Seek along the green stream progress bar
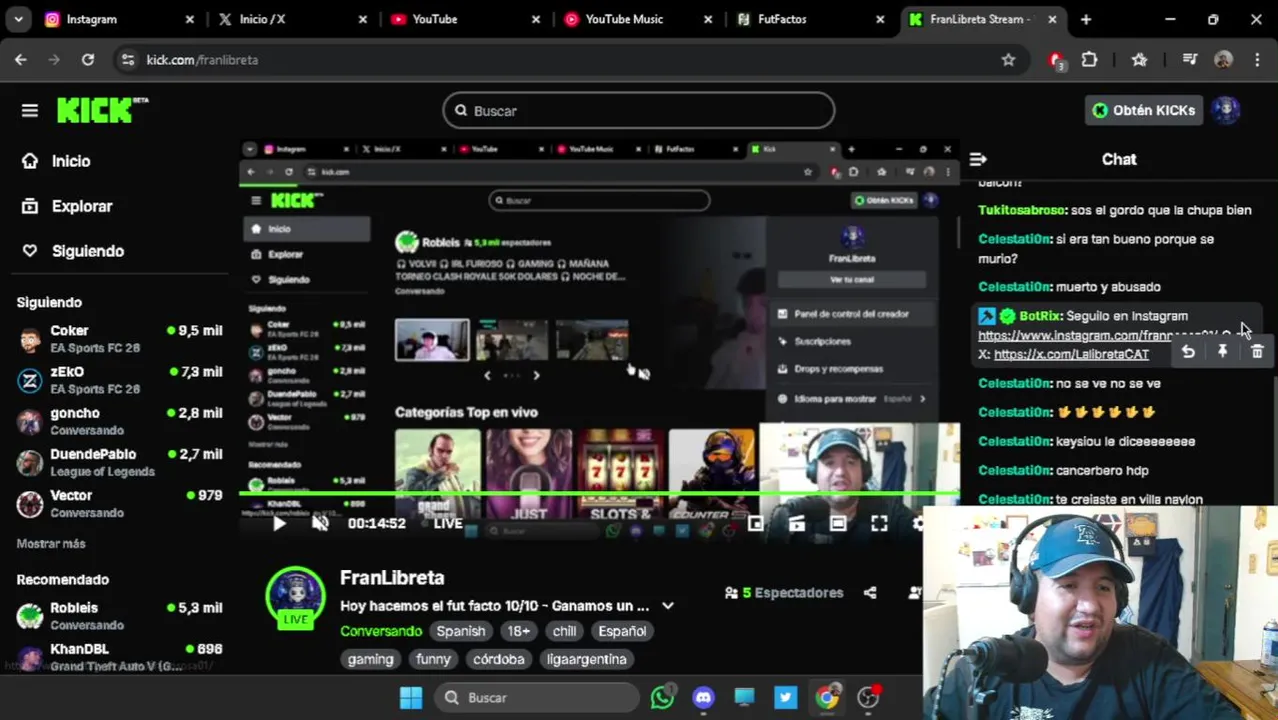The image size is (1278, 720). [x=599, y=493]
